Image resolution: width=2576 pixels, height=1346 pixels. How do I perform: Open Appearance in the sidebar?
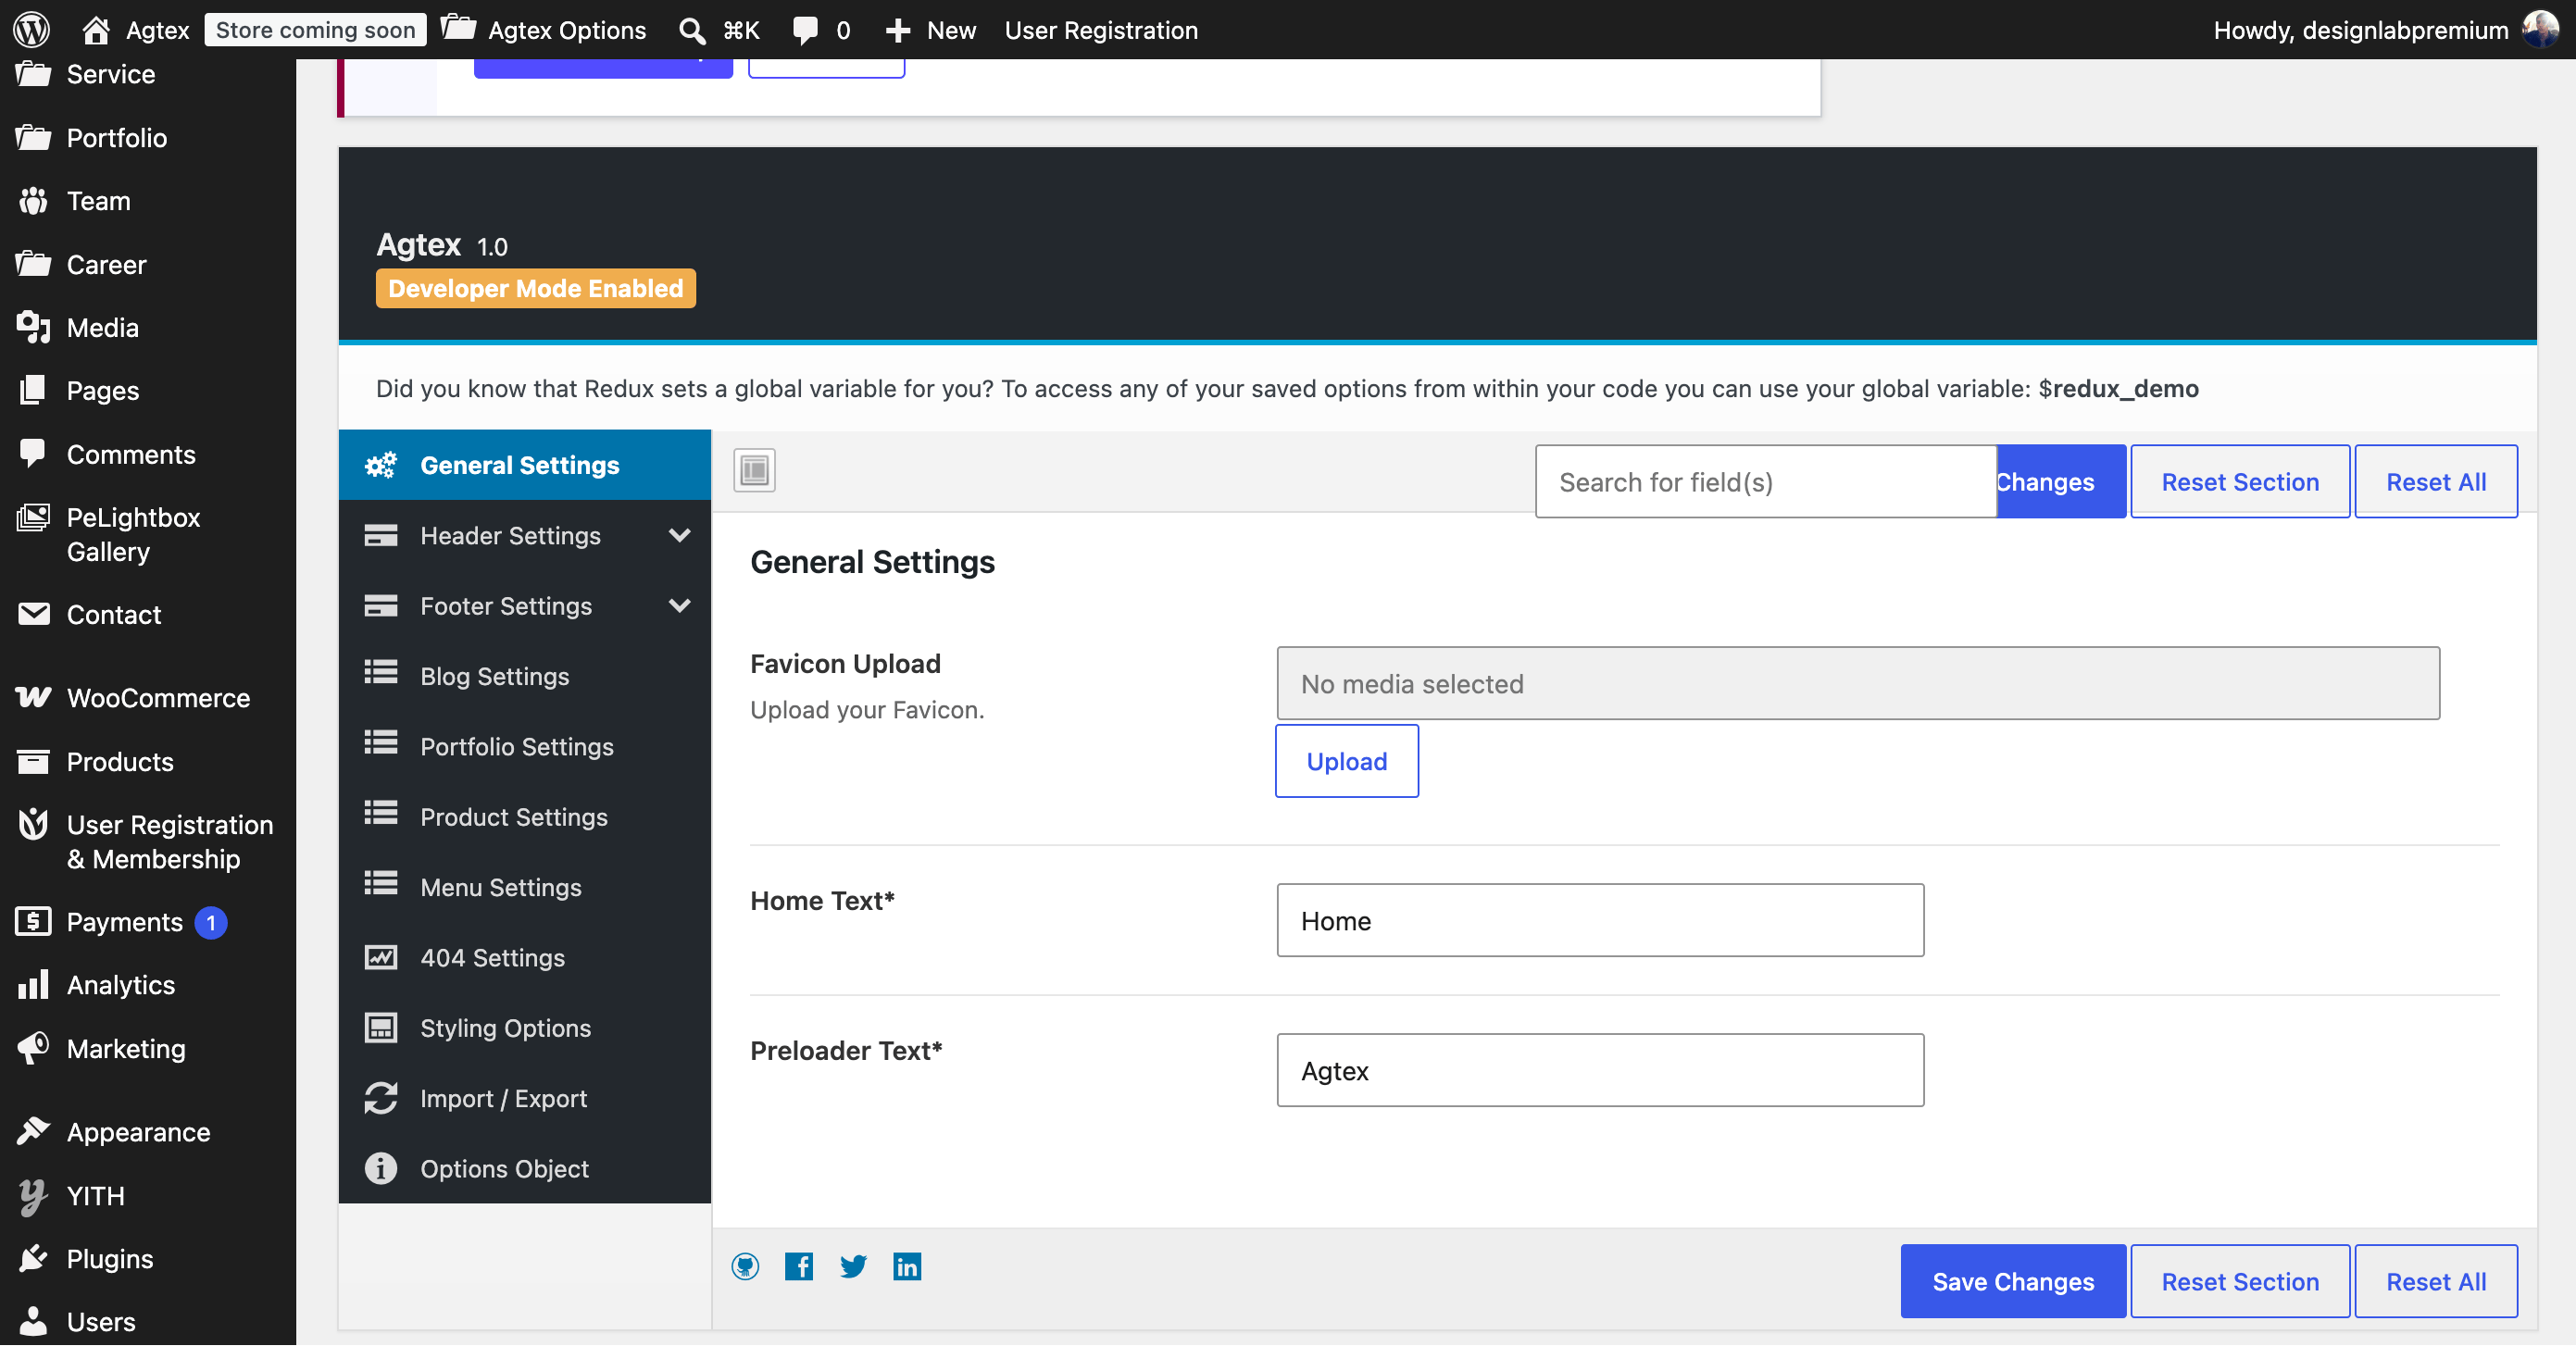coord(148,1132)
